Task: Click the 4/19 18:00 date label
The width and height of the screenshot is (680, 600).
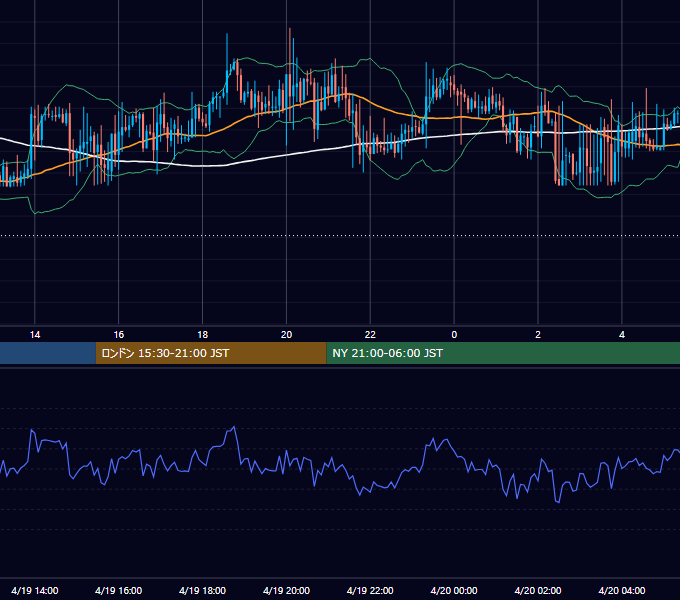Action: (203, 590)
